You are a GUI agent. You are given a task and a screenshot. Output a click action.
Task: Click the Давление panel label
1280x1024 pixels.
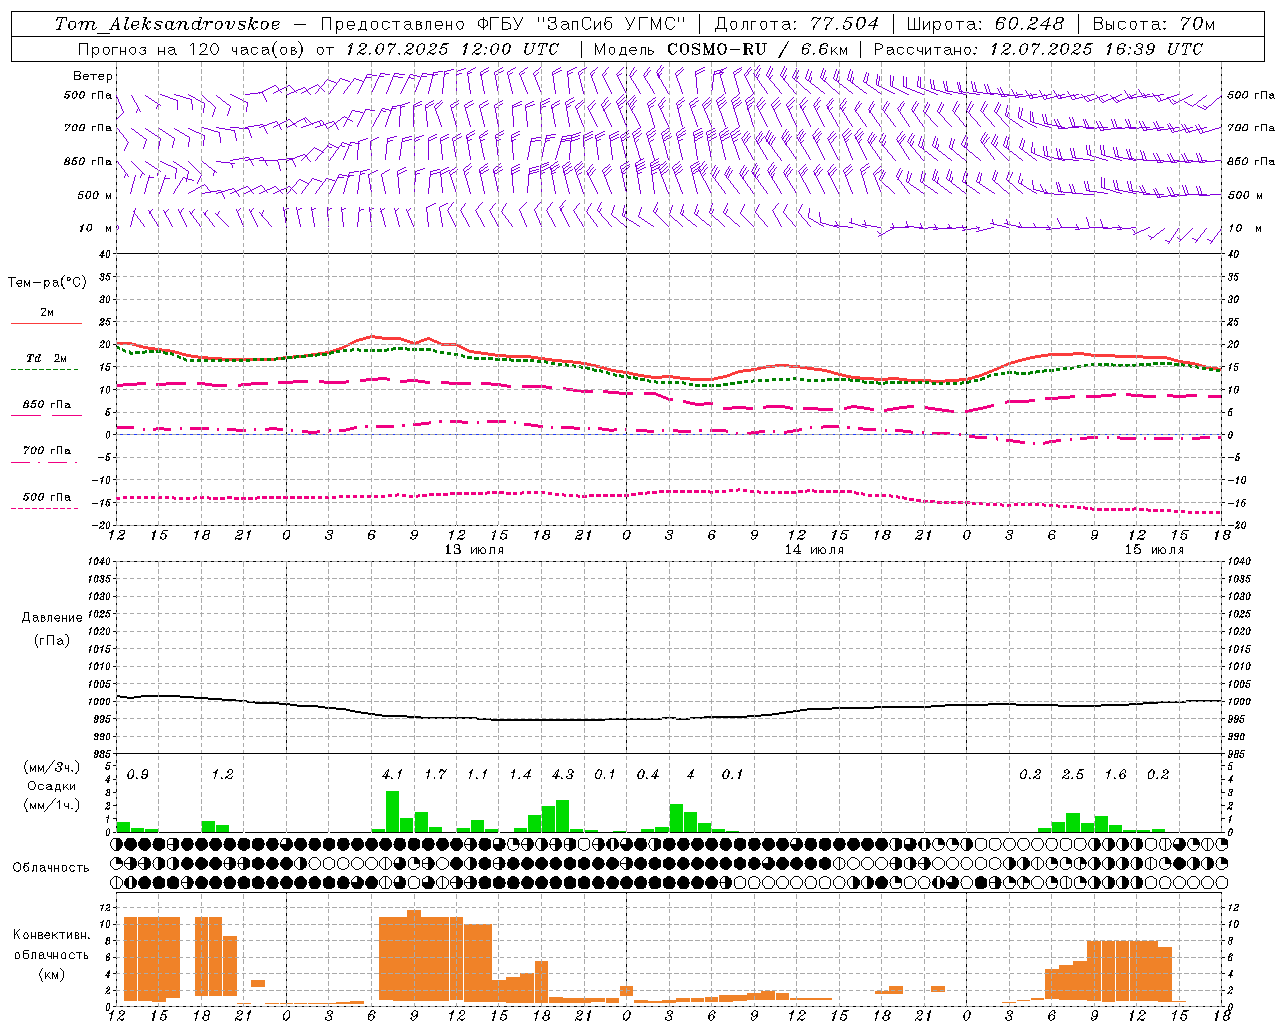pos(52,618)
